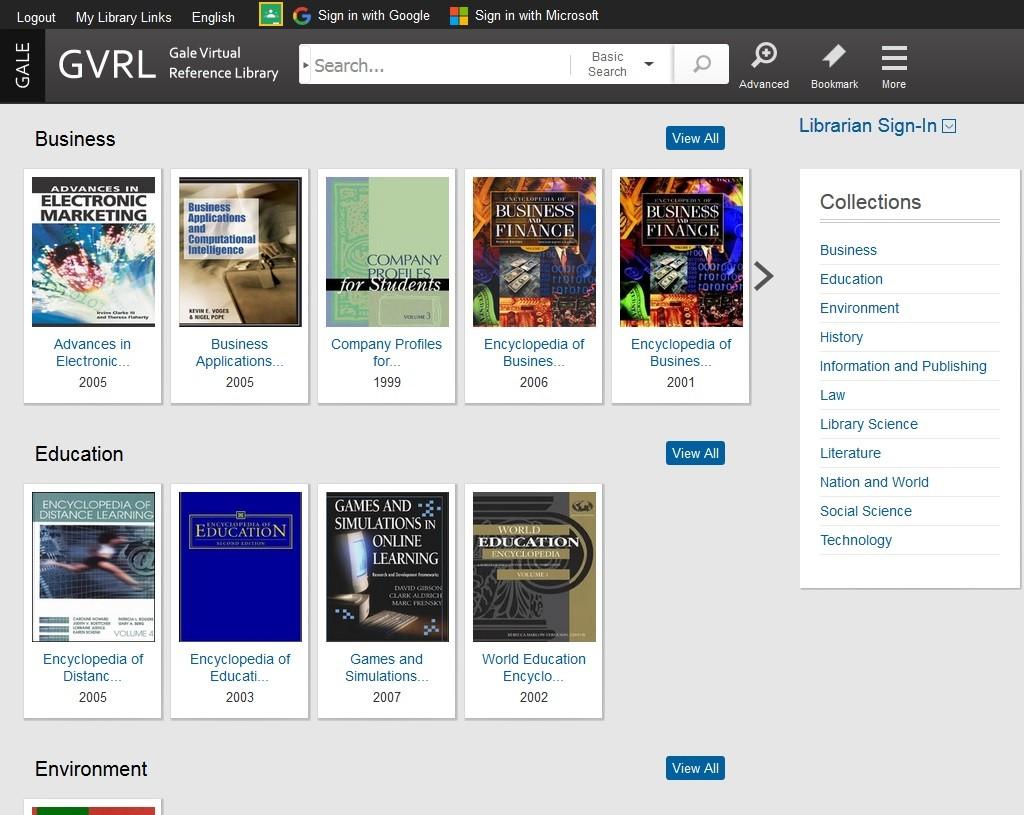Click the GVRL logo

click(x=107, y=64)
